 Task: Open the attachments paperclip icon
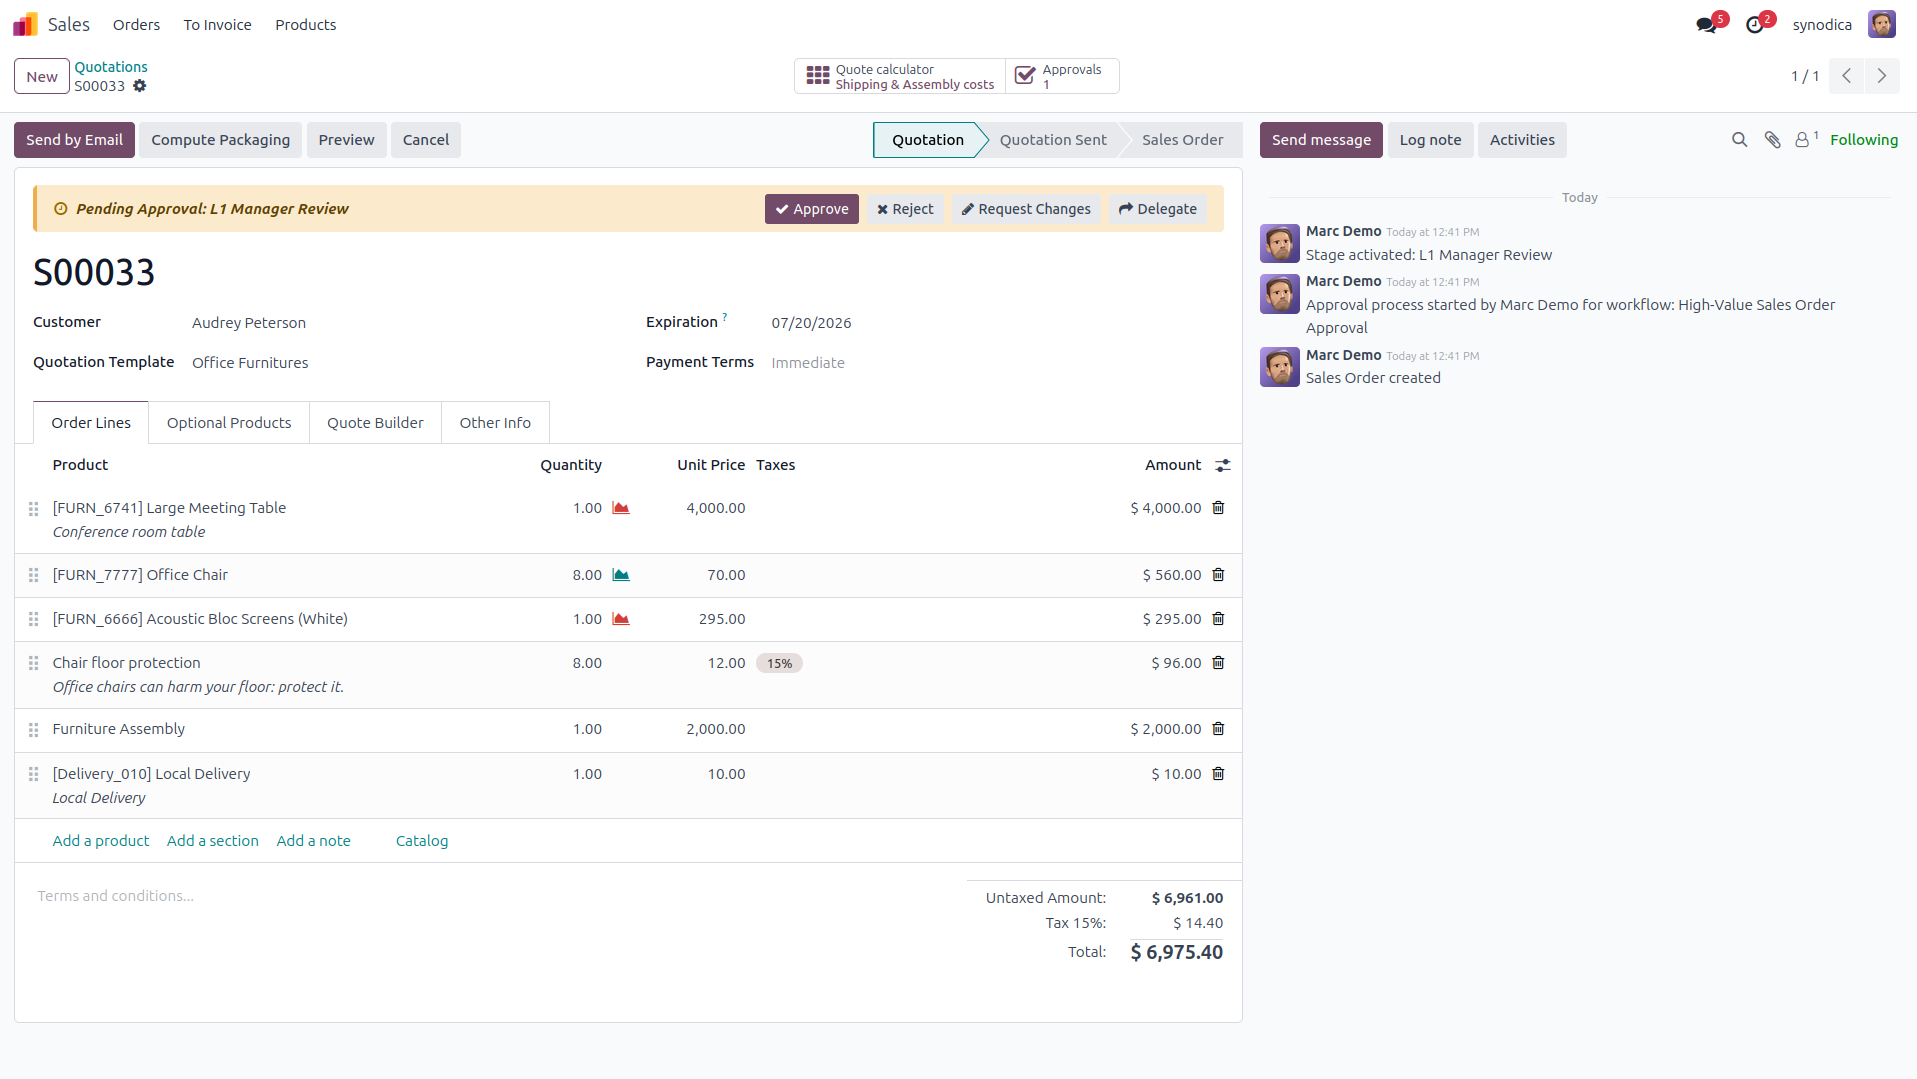1772,140
